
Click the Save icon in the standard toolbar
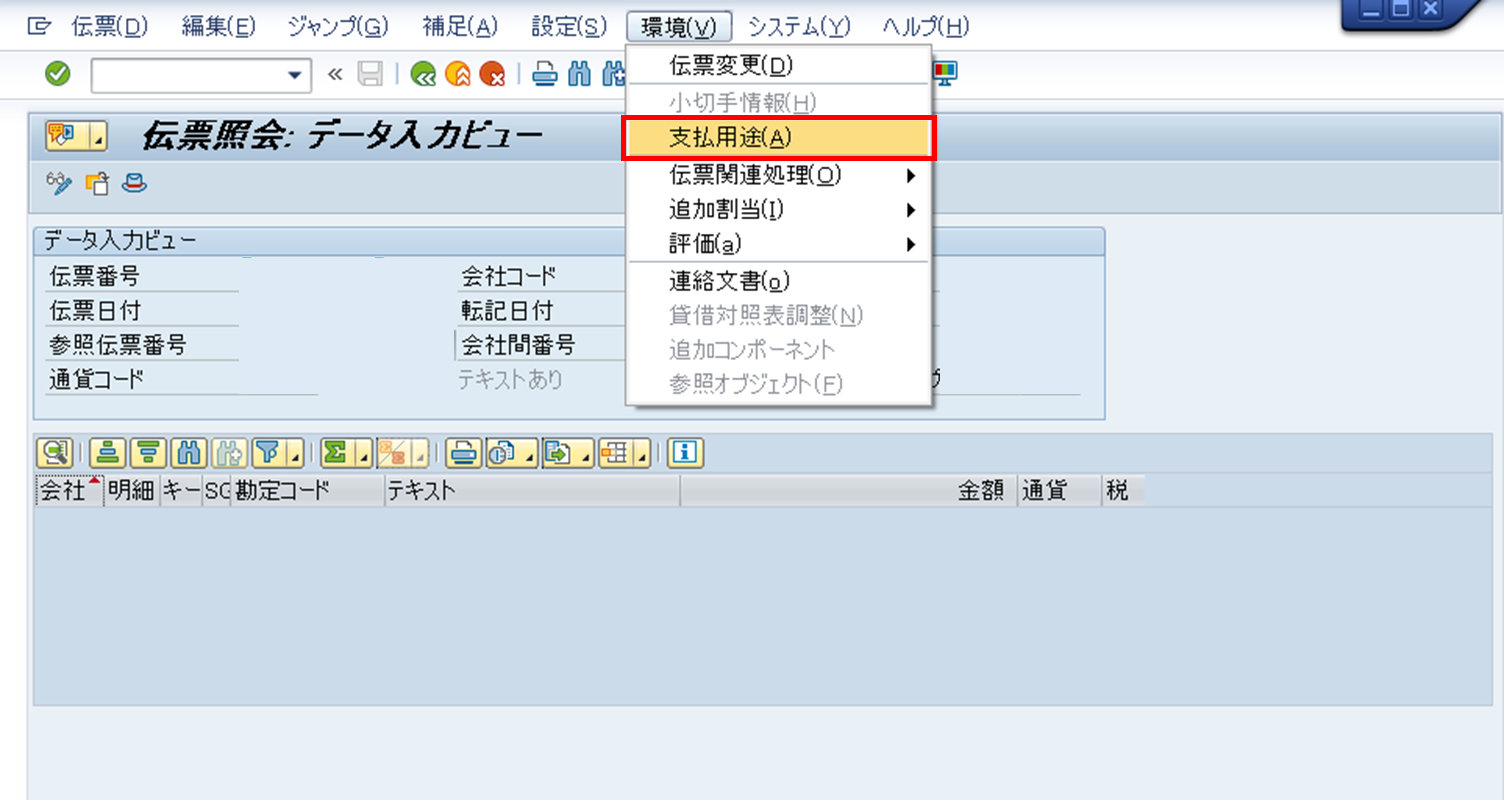370,73
